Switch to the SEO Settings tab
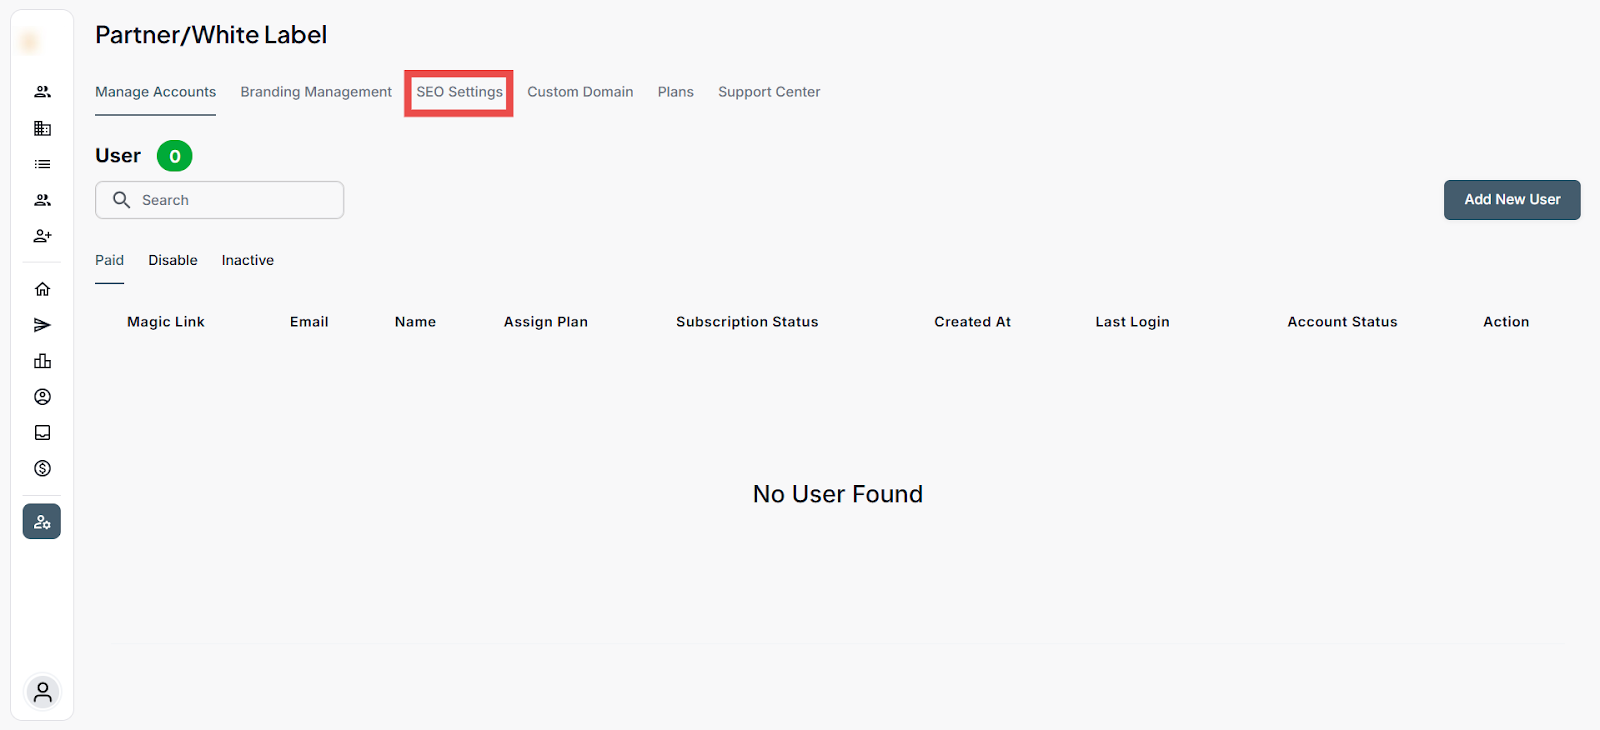1600x730 pixels. point(459,92)
